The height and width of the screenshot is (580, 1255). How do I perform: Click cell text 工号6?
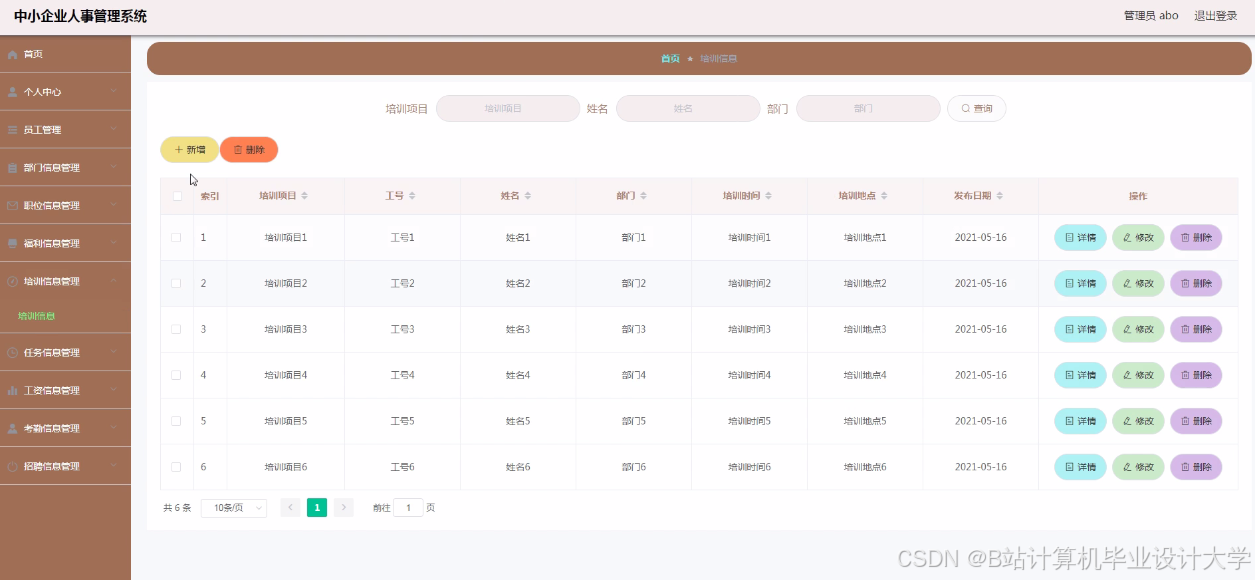point(402,467)
